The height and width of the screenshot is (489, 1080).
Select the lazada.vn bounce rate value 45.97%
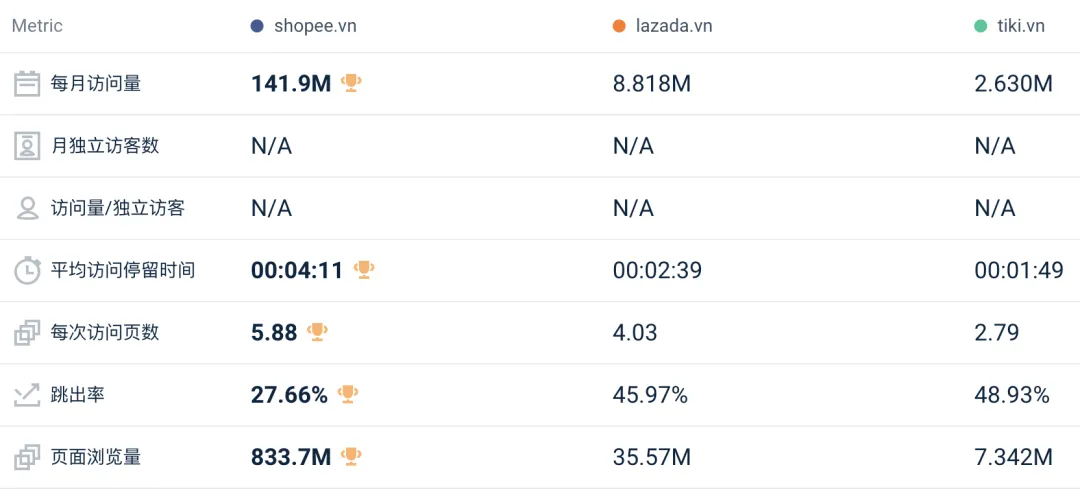pyautogui.click(x=650, y=395)
